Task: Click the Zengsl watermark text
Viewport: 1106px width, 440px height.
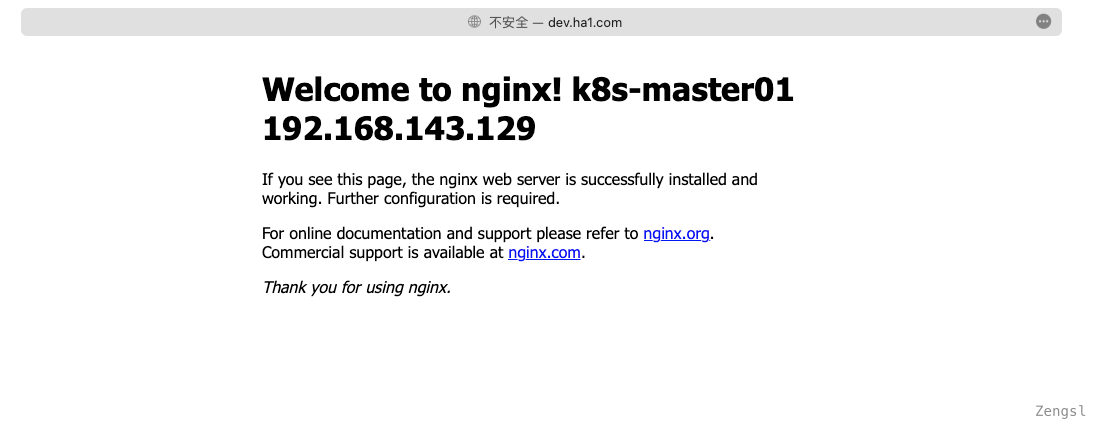Action: click(1060, 411)
